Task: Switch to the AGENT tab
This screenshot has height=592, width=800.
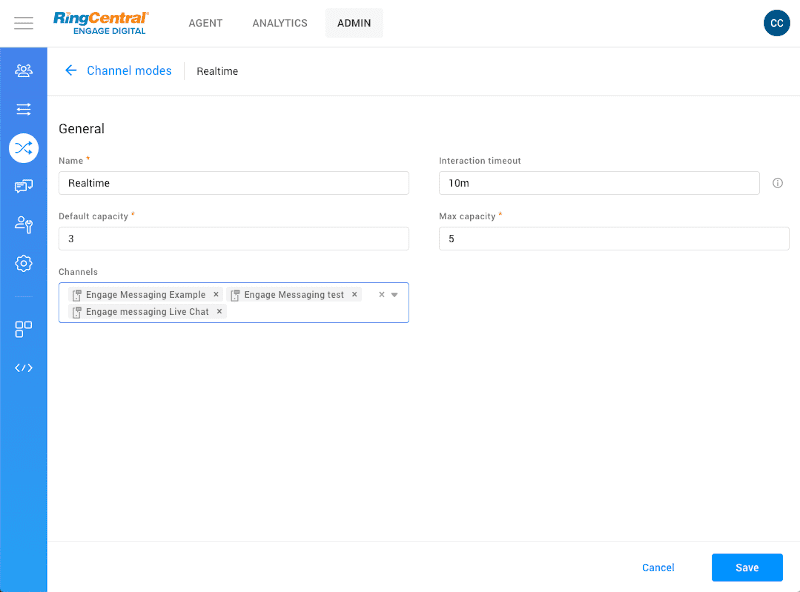Action: (205, 23)
